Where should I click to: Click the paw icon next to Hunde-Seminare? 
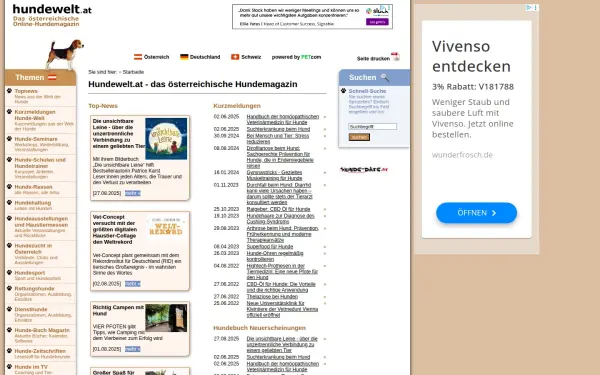9,139
